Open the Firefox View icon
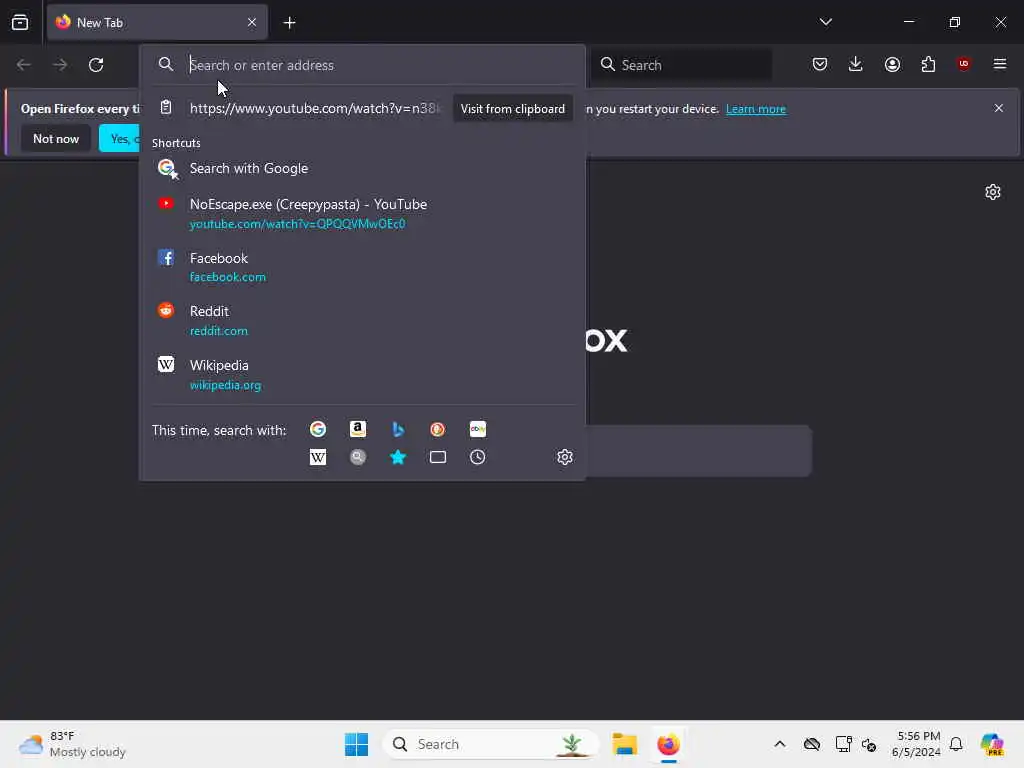This screenshot has height=768, width=1024. (20, 22)
